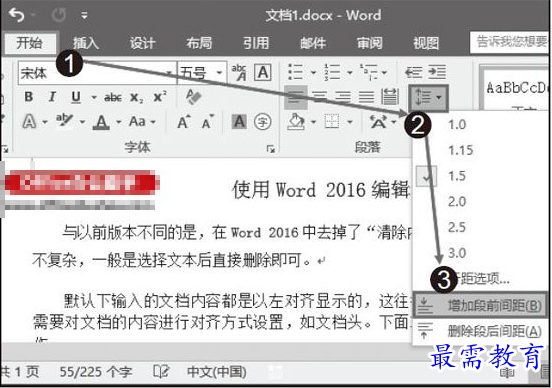Click the Redo button in quick access toolbar
Screen dimensions: 552x388
59,15
